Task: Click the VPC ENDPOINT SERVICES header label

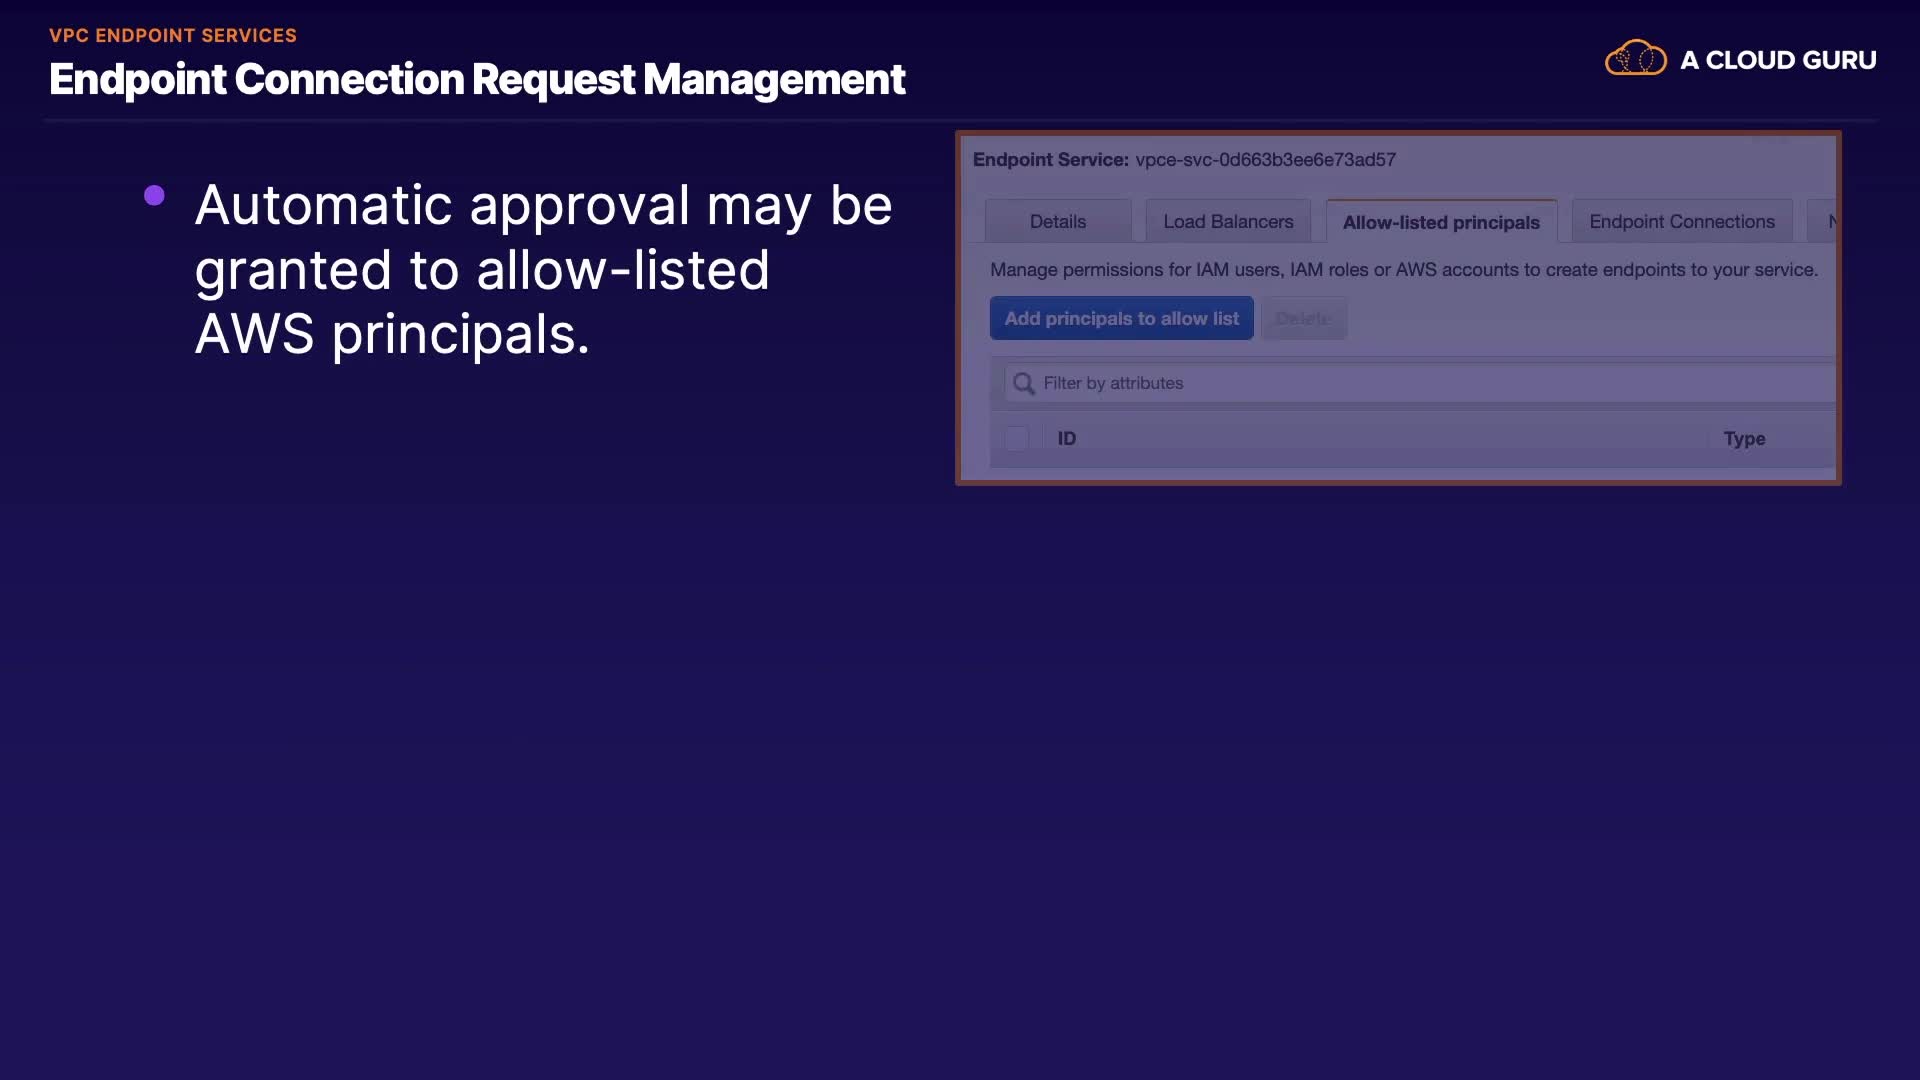Action: pos(173,36)
